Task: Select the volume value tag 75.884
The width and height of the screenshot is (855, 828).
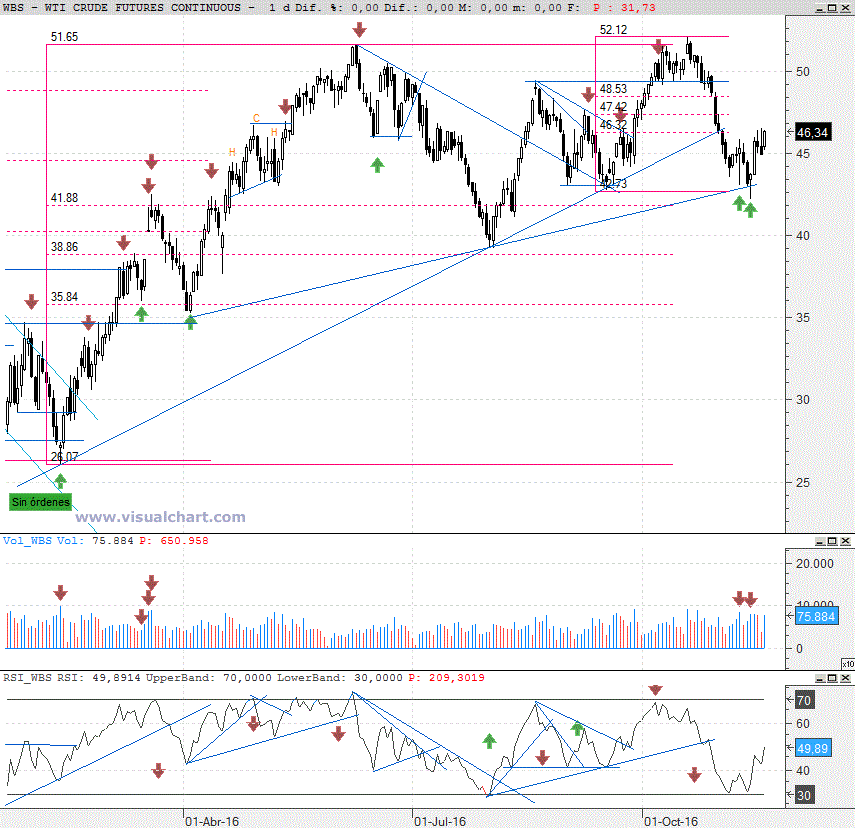Action: click(816, 616)
